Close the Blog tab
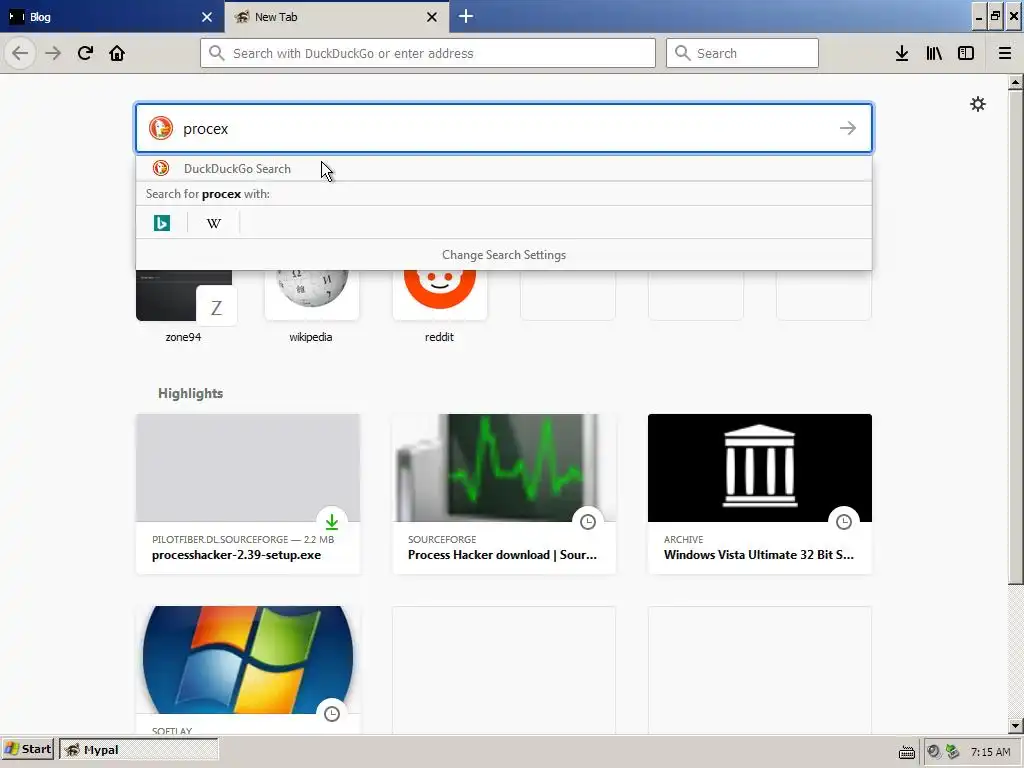Image resolution: width=1024 pixels, height=768 pixels. pyautogui.click(x=207, y=17)
